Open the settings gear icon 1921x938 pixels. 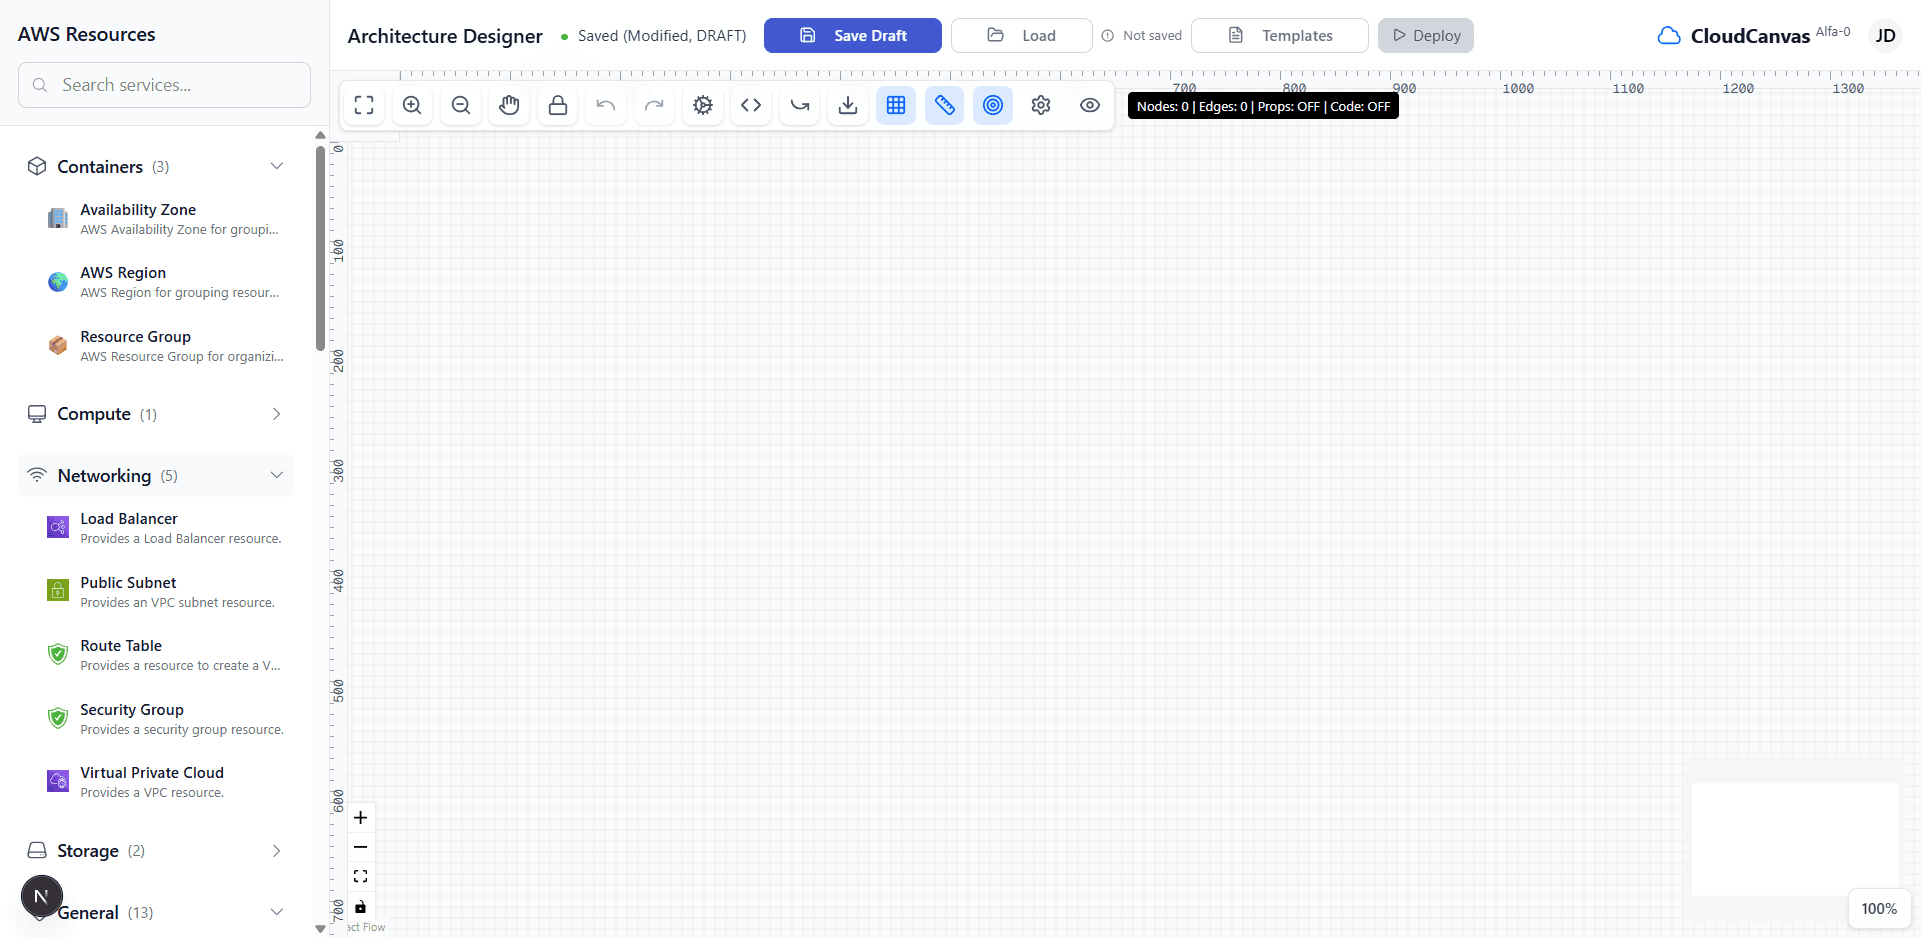[x=1041, y=106]
